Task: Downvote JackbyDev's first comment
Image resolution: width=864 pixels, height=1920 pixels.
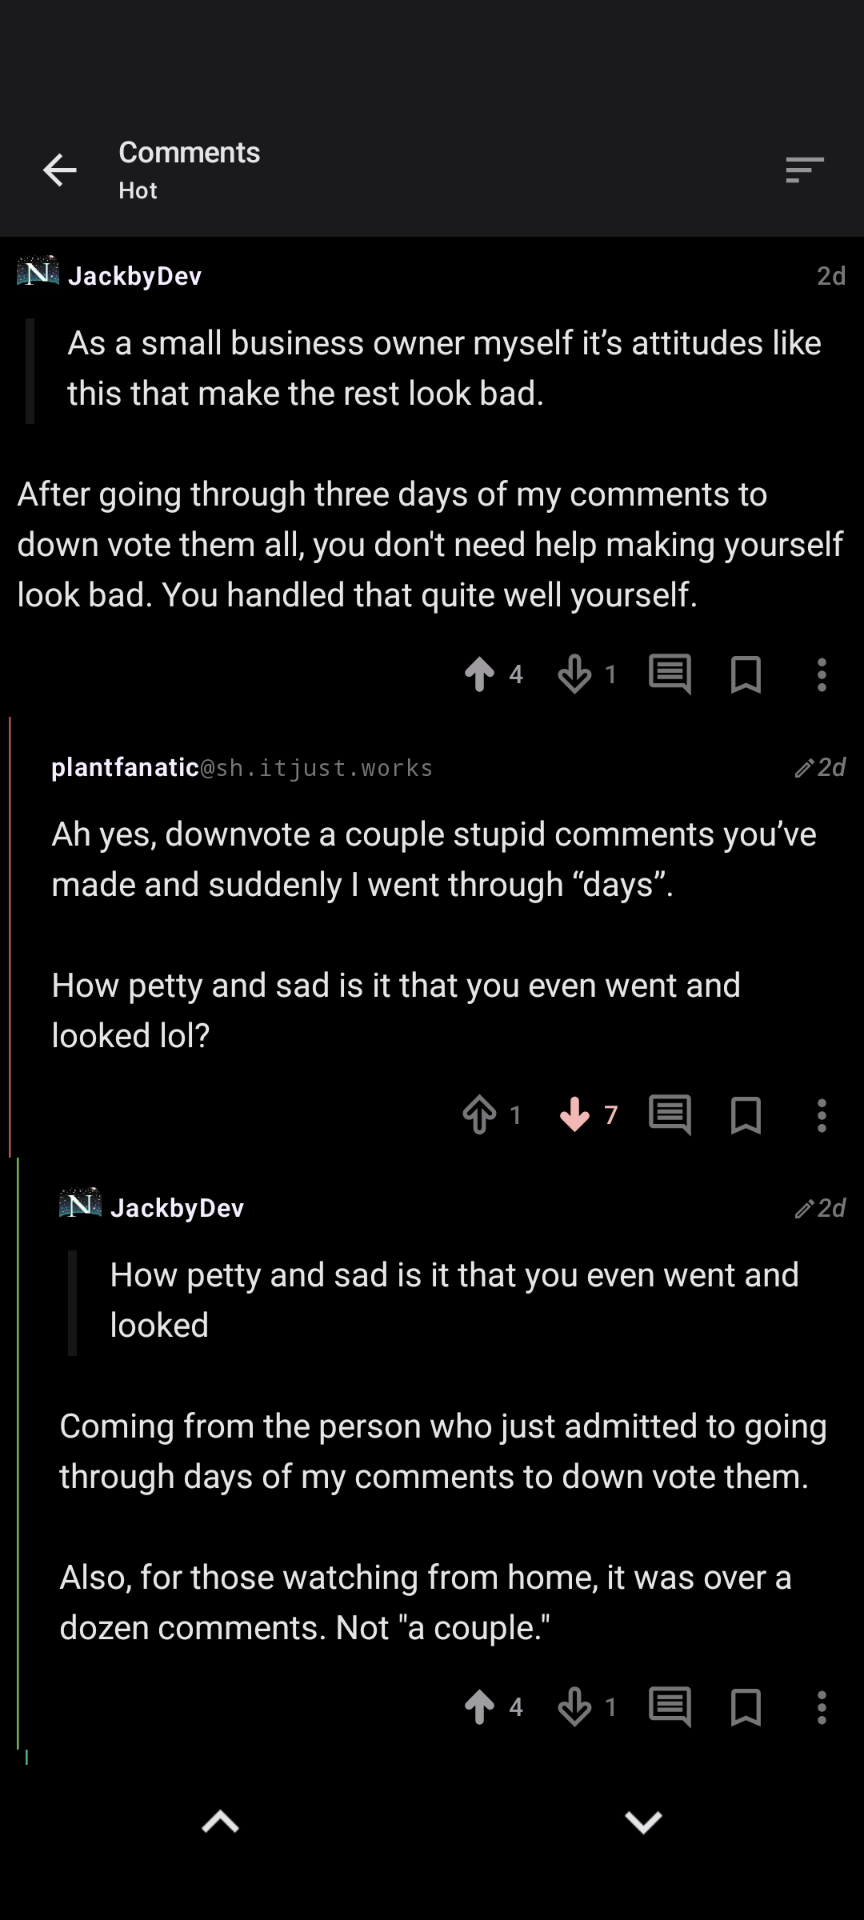Action: (x=575, y=674)
